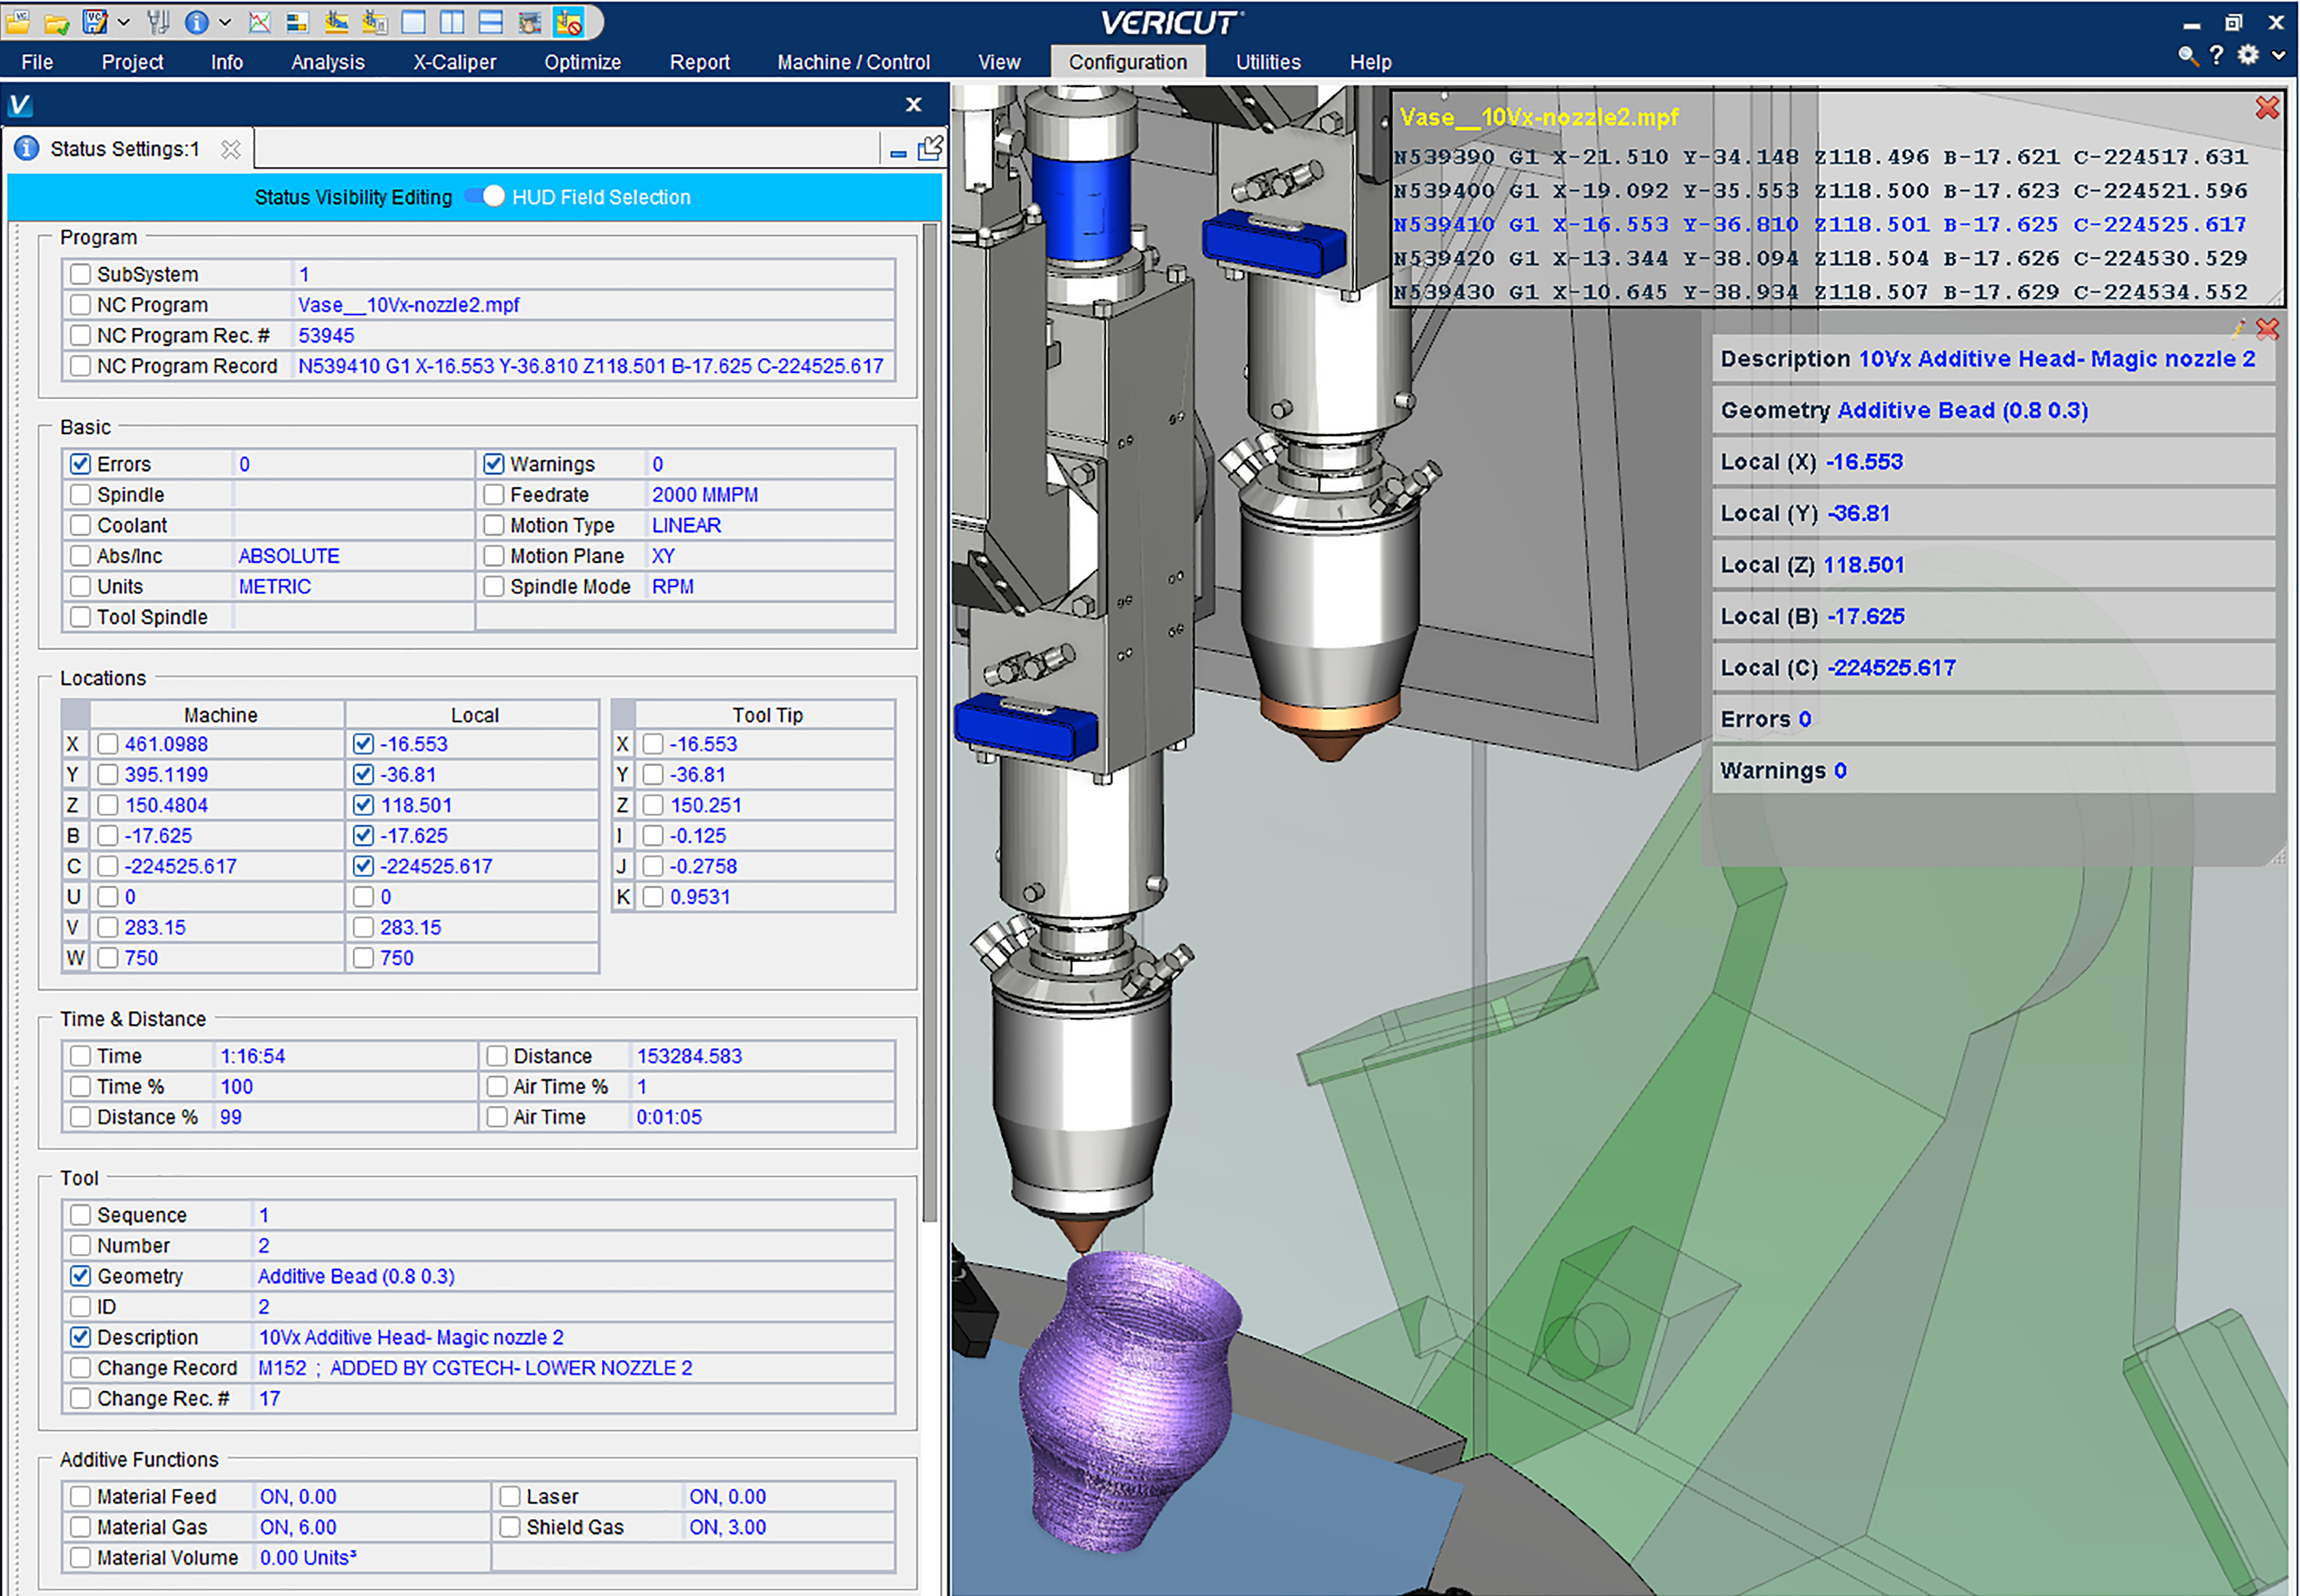Click the Change Record value 'M152 ; ADDED BY CGTECH- LOWER NOZZLE 2'
This screenshot has width=2300, height=1596.
(475, 1368)
